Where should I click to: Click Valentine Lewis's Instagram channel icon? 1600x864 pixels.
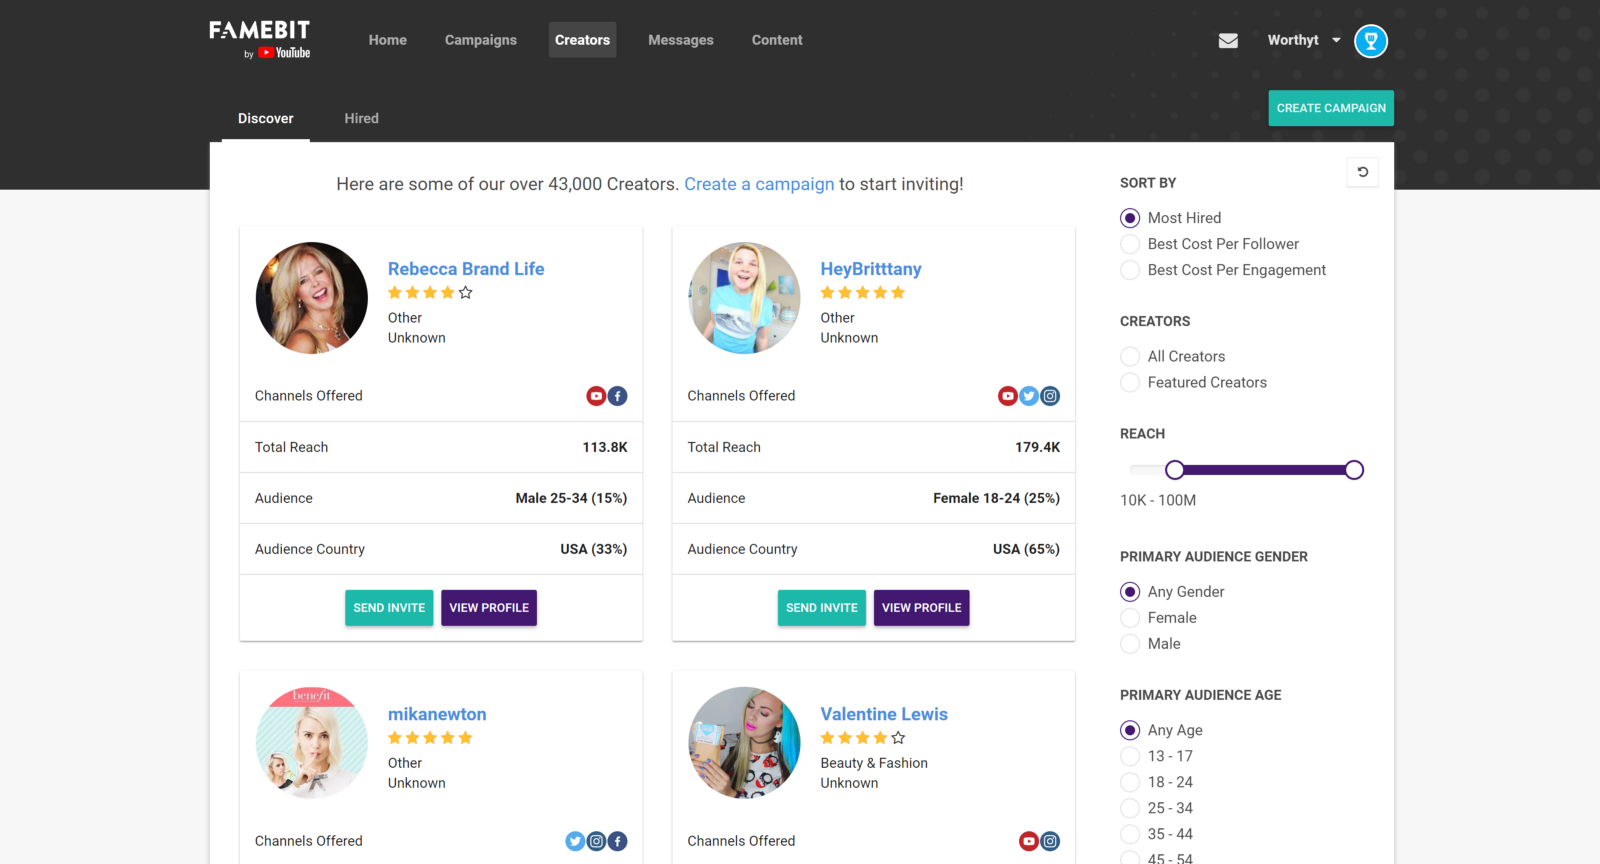tap(1050, 841)
